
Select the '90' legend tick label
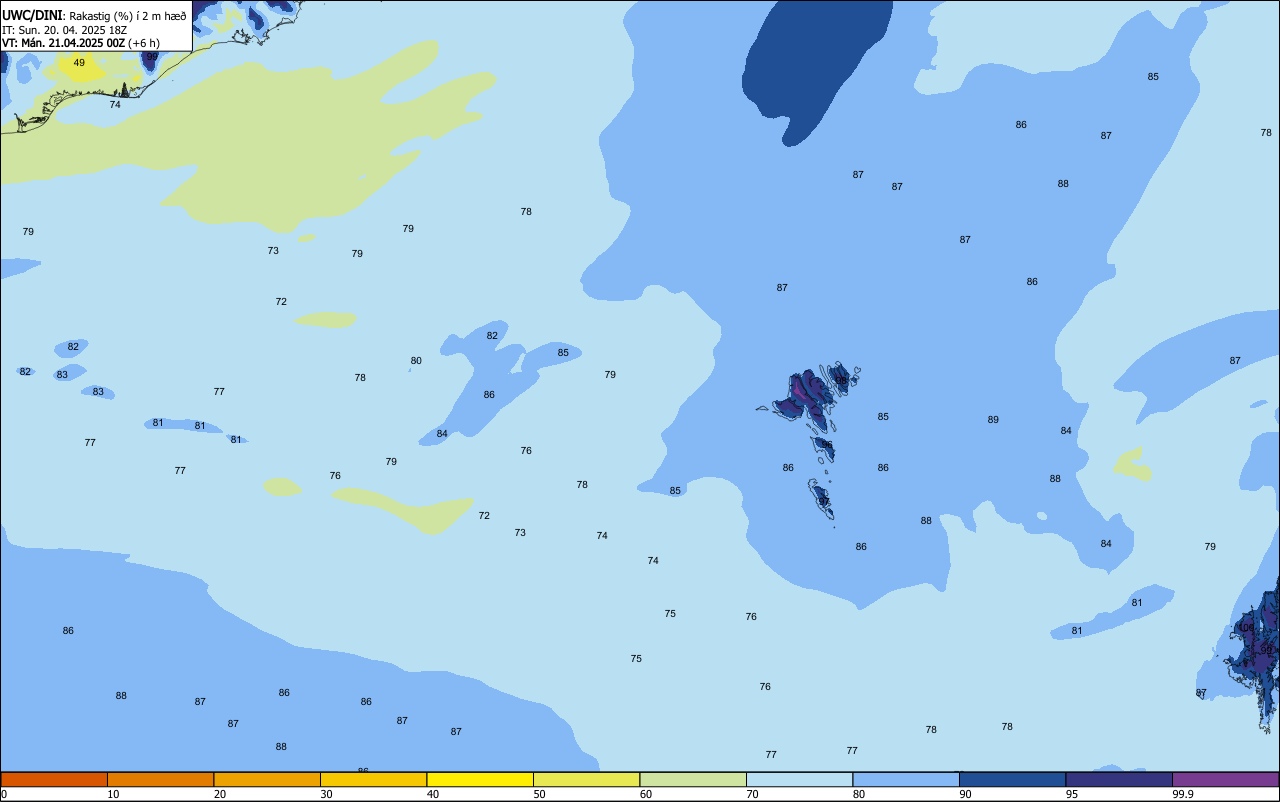coord(966,794)
